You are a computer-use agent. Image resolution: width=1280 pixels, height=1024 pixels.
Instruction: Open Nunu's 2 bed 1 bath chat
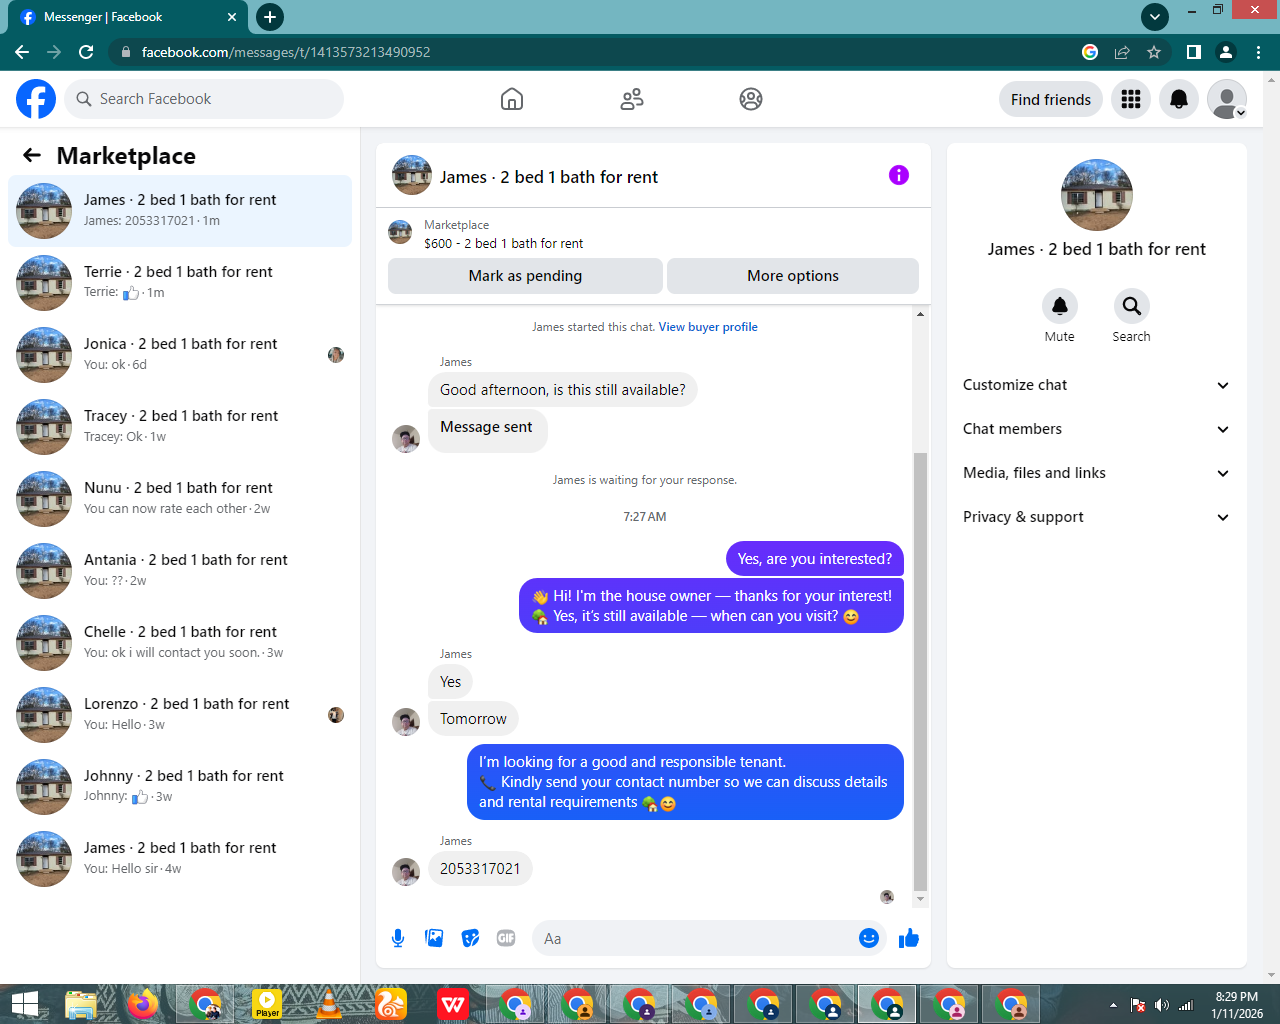point(180,499)
